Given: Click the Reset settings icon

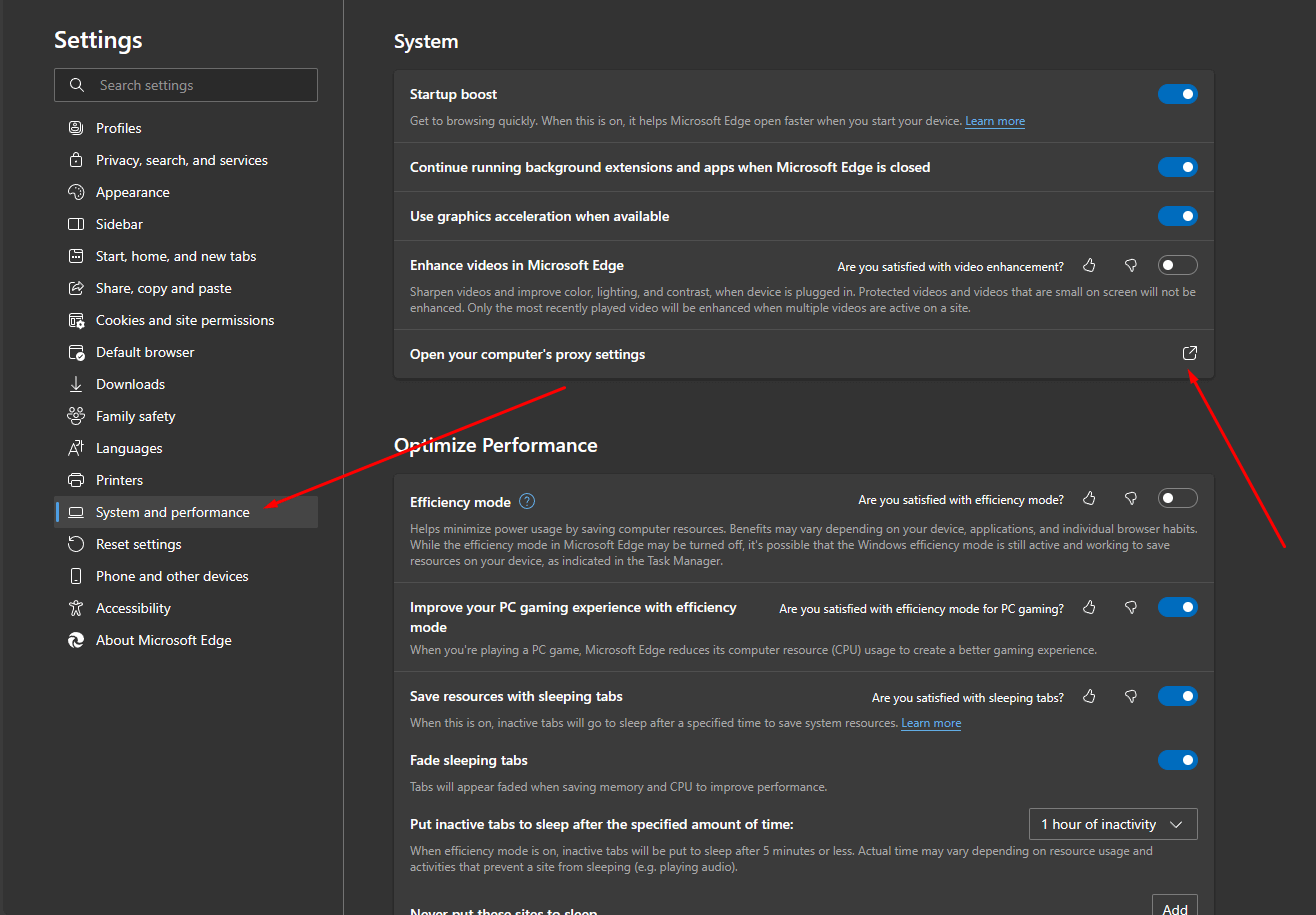Looking at the screenshot, I should click(x=76, y=544).
